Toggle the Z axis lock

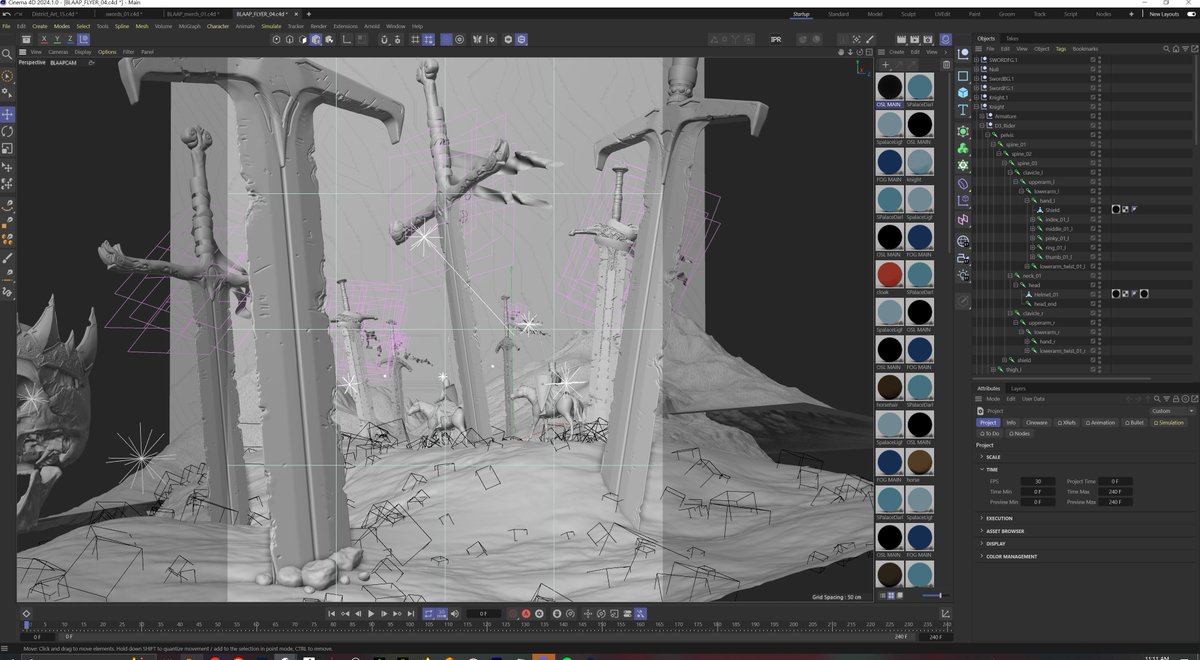point(69,39)
